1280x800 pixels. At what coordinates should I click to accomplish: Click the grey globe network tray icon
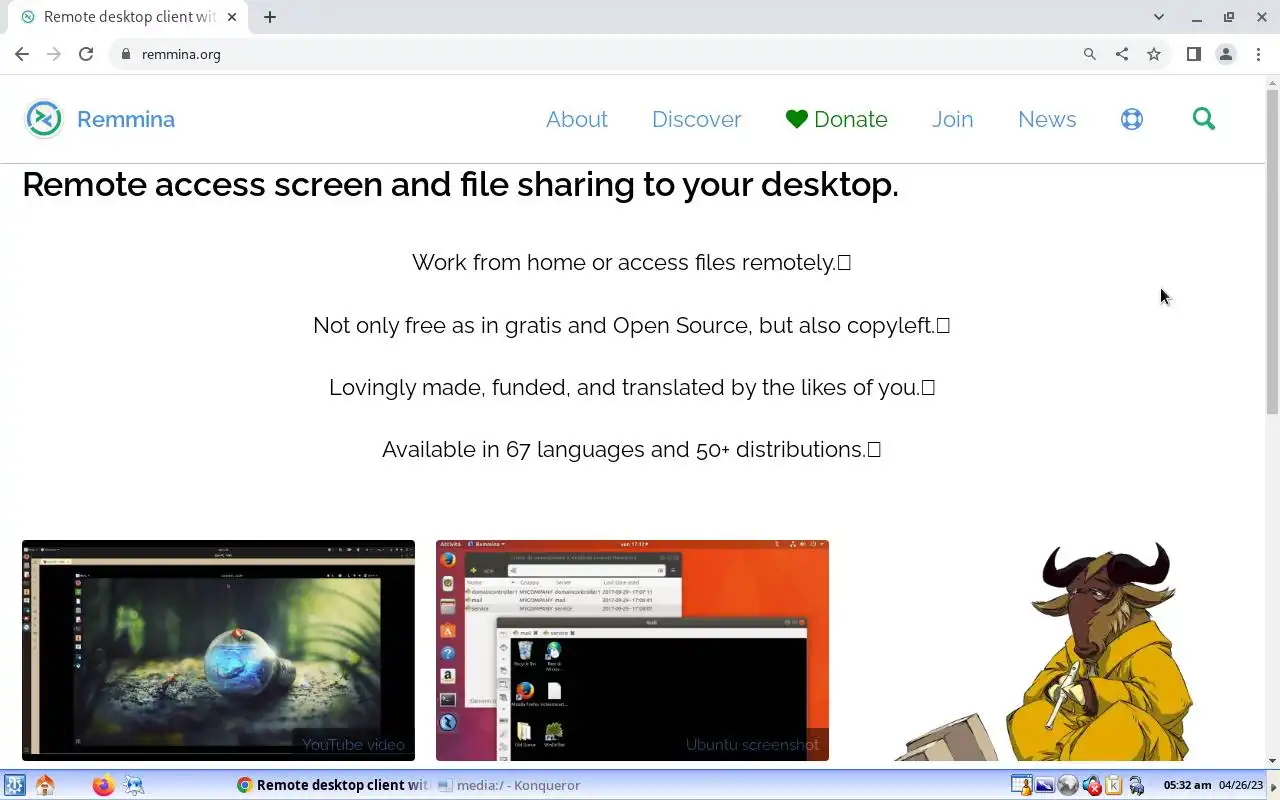pyautogui.click(x=1068, y=785)
